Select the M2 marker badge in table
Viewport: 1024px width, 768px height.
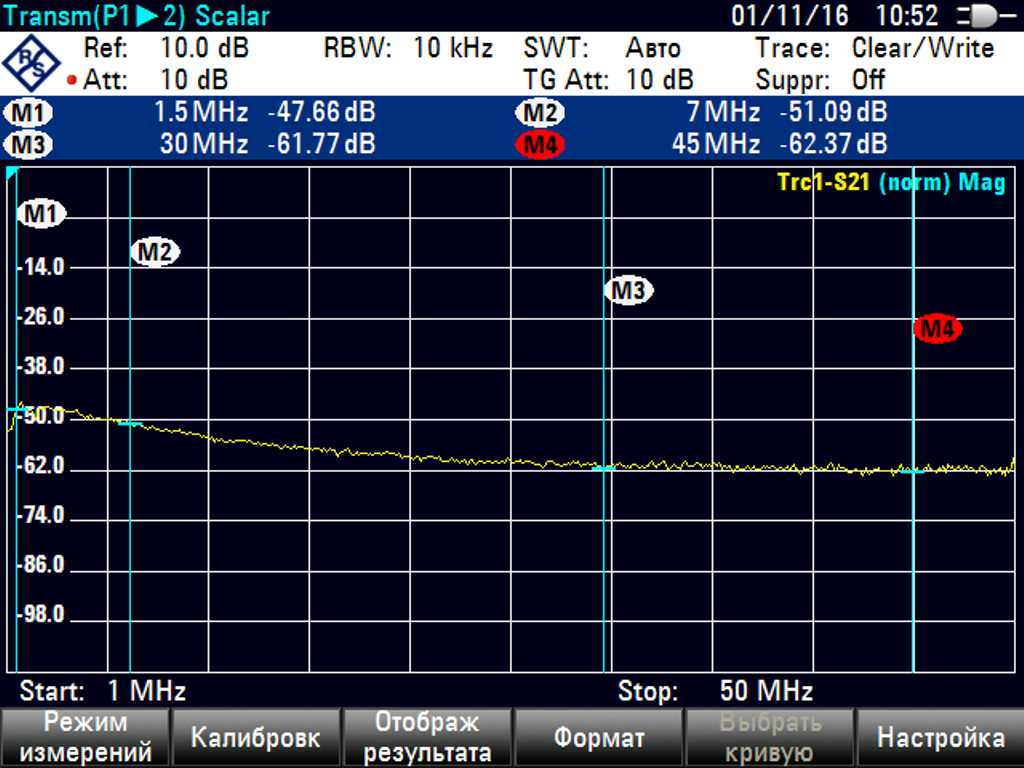[540, 113]
